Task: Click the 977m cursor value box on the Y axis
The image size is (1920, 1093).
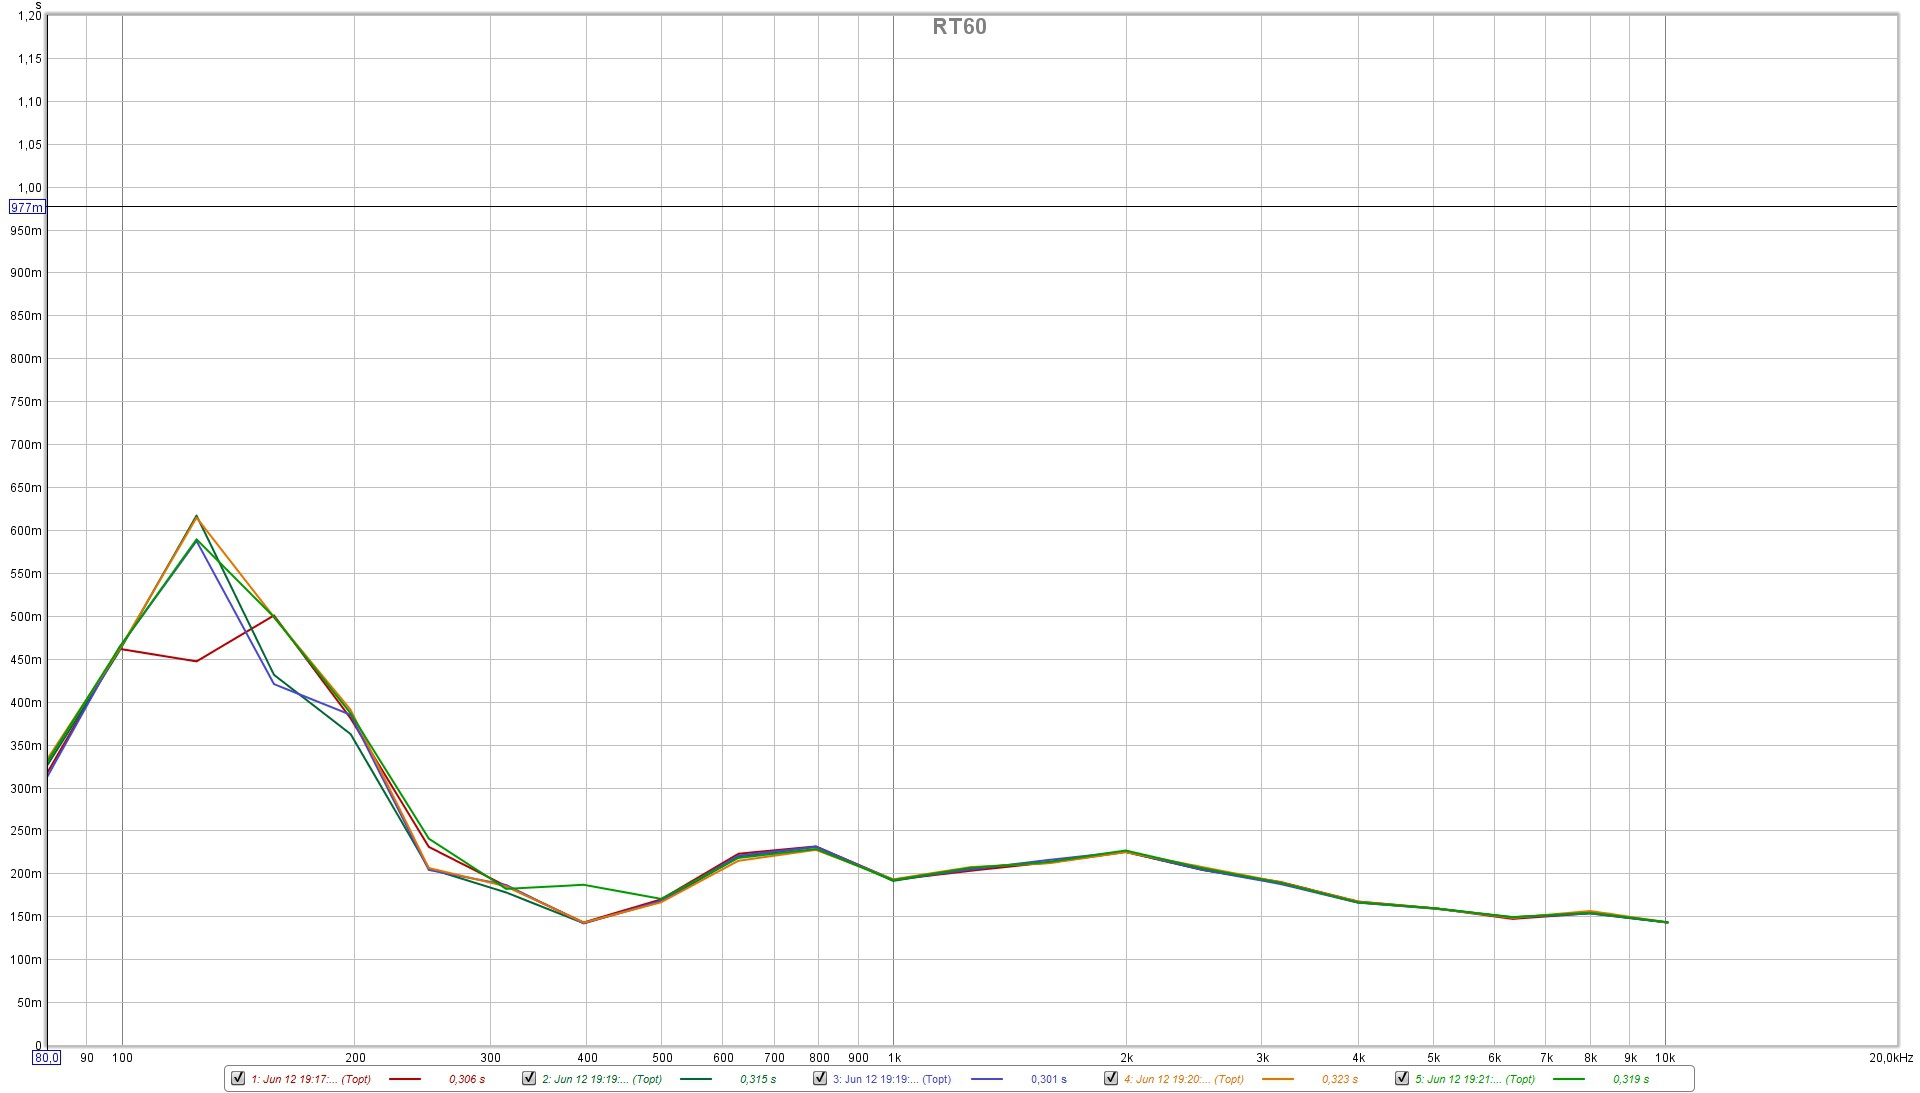Action: (x=27, y=207)
